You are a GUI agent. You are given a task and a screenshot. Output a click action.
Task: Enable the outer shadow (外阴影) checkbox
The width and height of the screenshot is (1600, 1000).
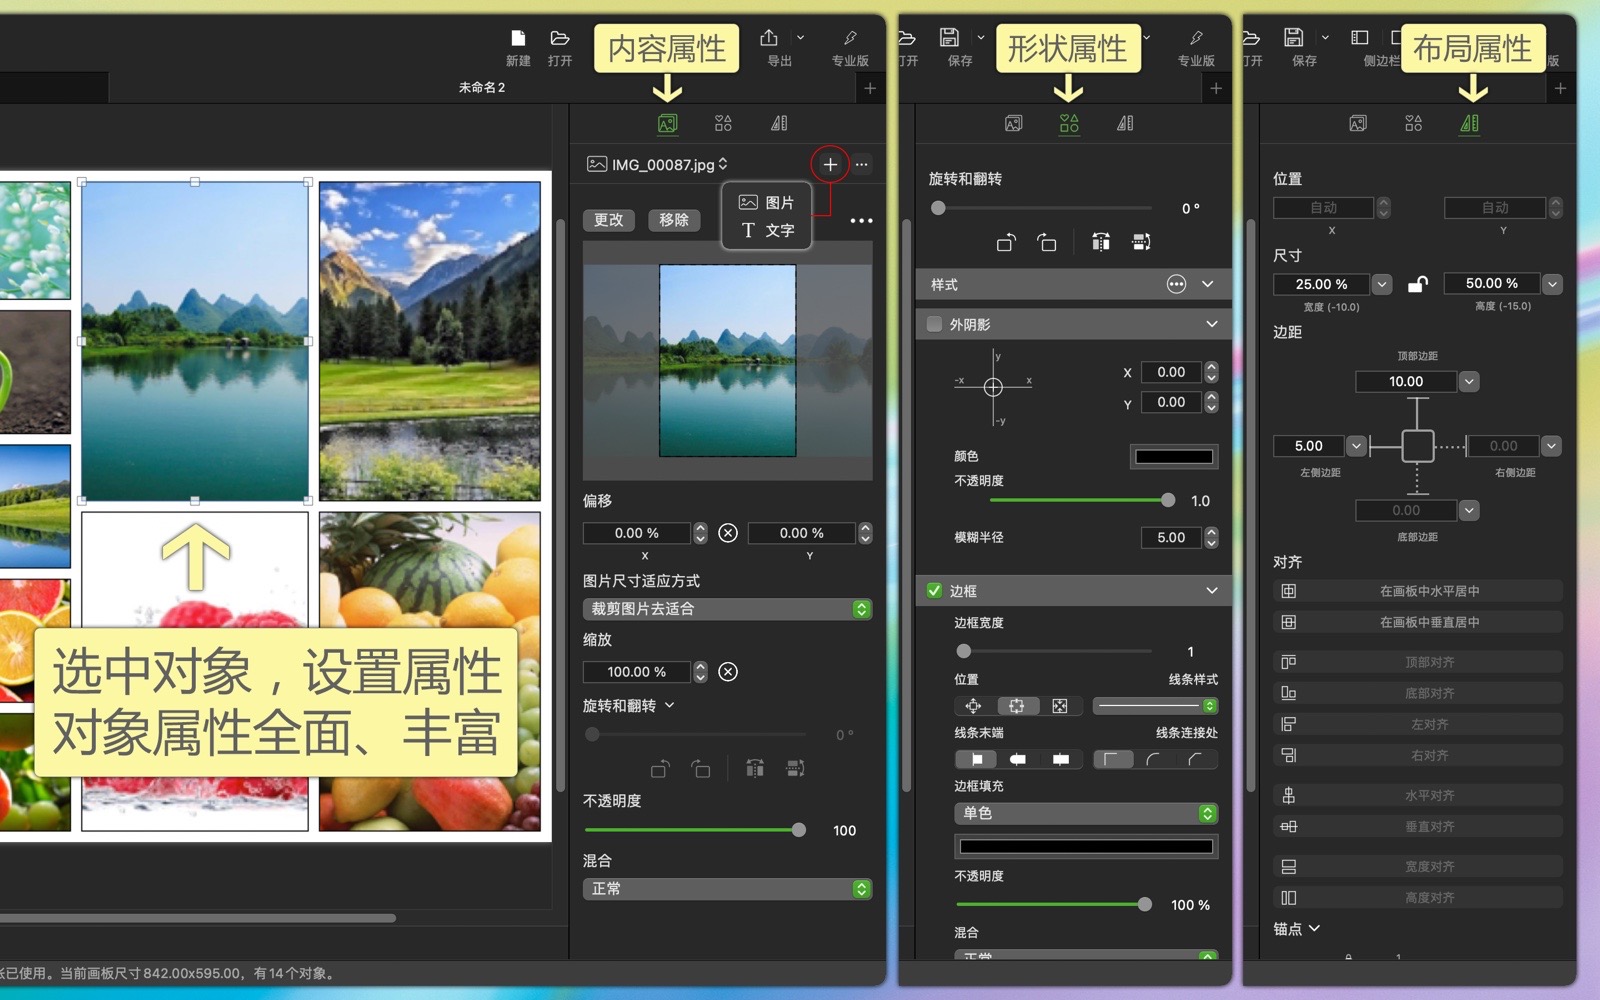coord(934,324)
